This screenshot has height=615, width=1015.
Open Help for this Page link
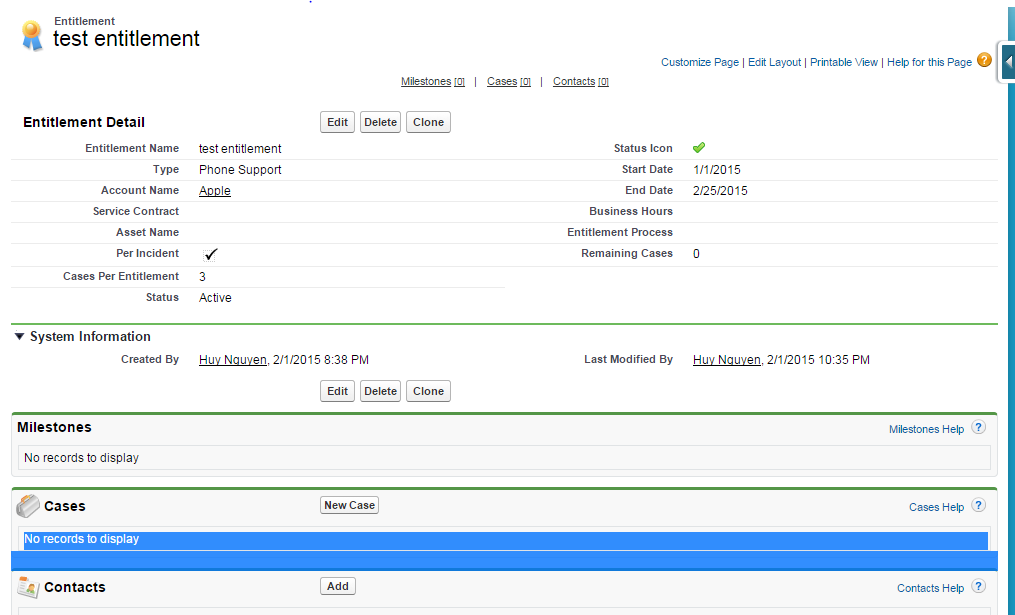[x=929, y=62]
